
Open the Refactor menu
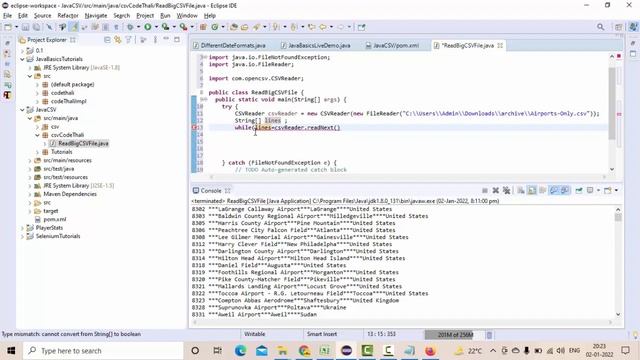coord(68,16)
